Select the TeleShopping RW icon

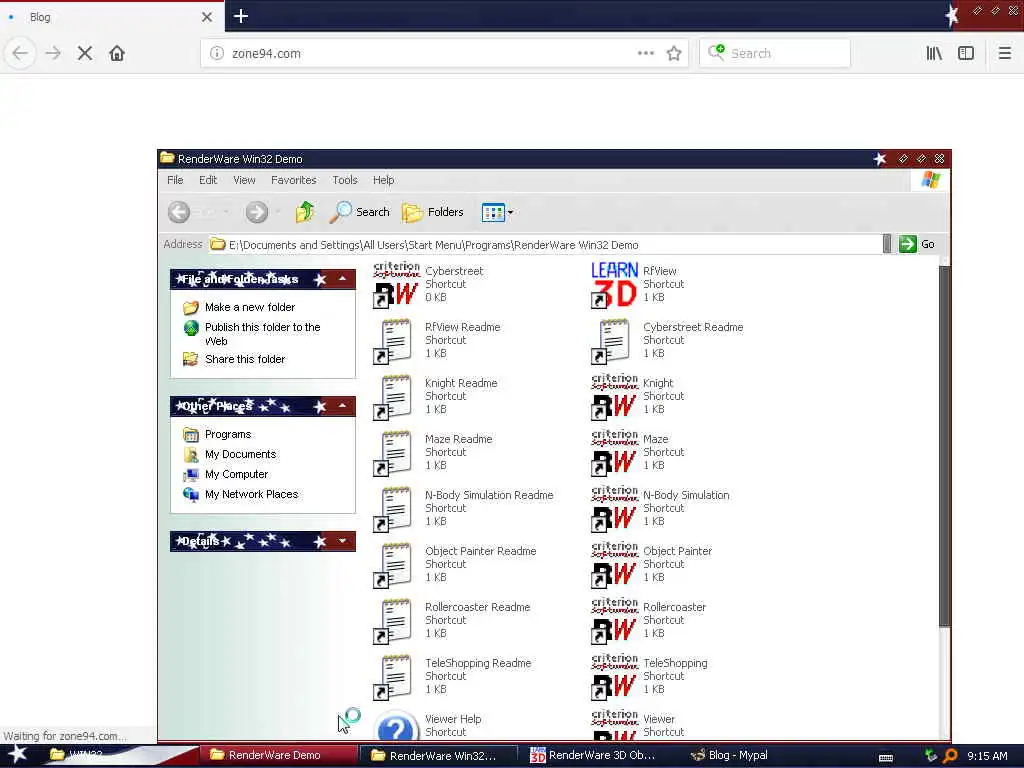pos(614,678)
